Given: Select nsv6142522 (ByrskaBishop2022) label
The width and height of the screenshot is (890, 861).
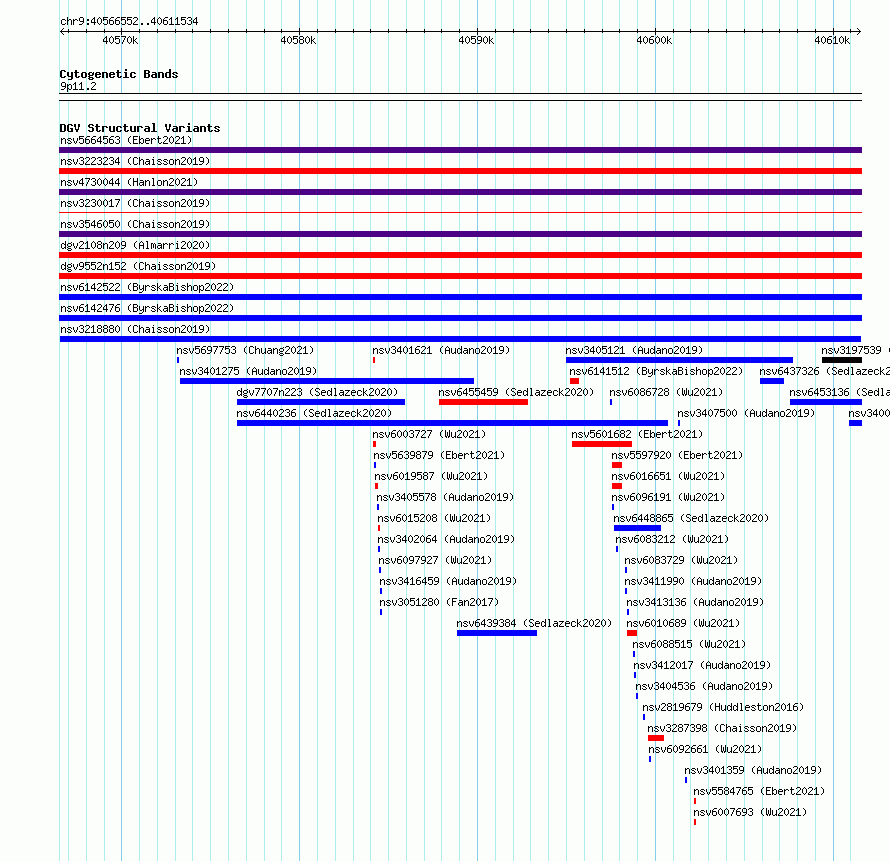Looking at the screenshot, I should 147,287.
